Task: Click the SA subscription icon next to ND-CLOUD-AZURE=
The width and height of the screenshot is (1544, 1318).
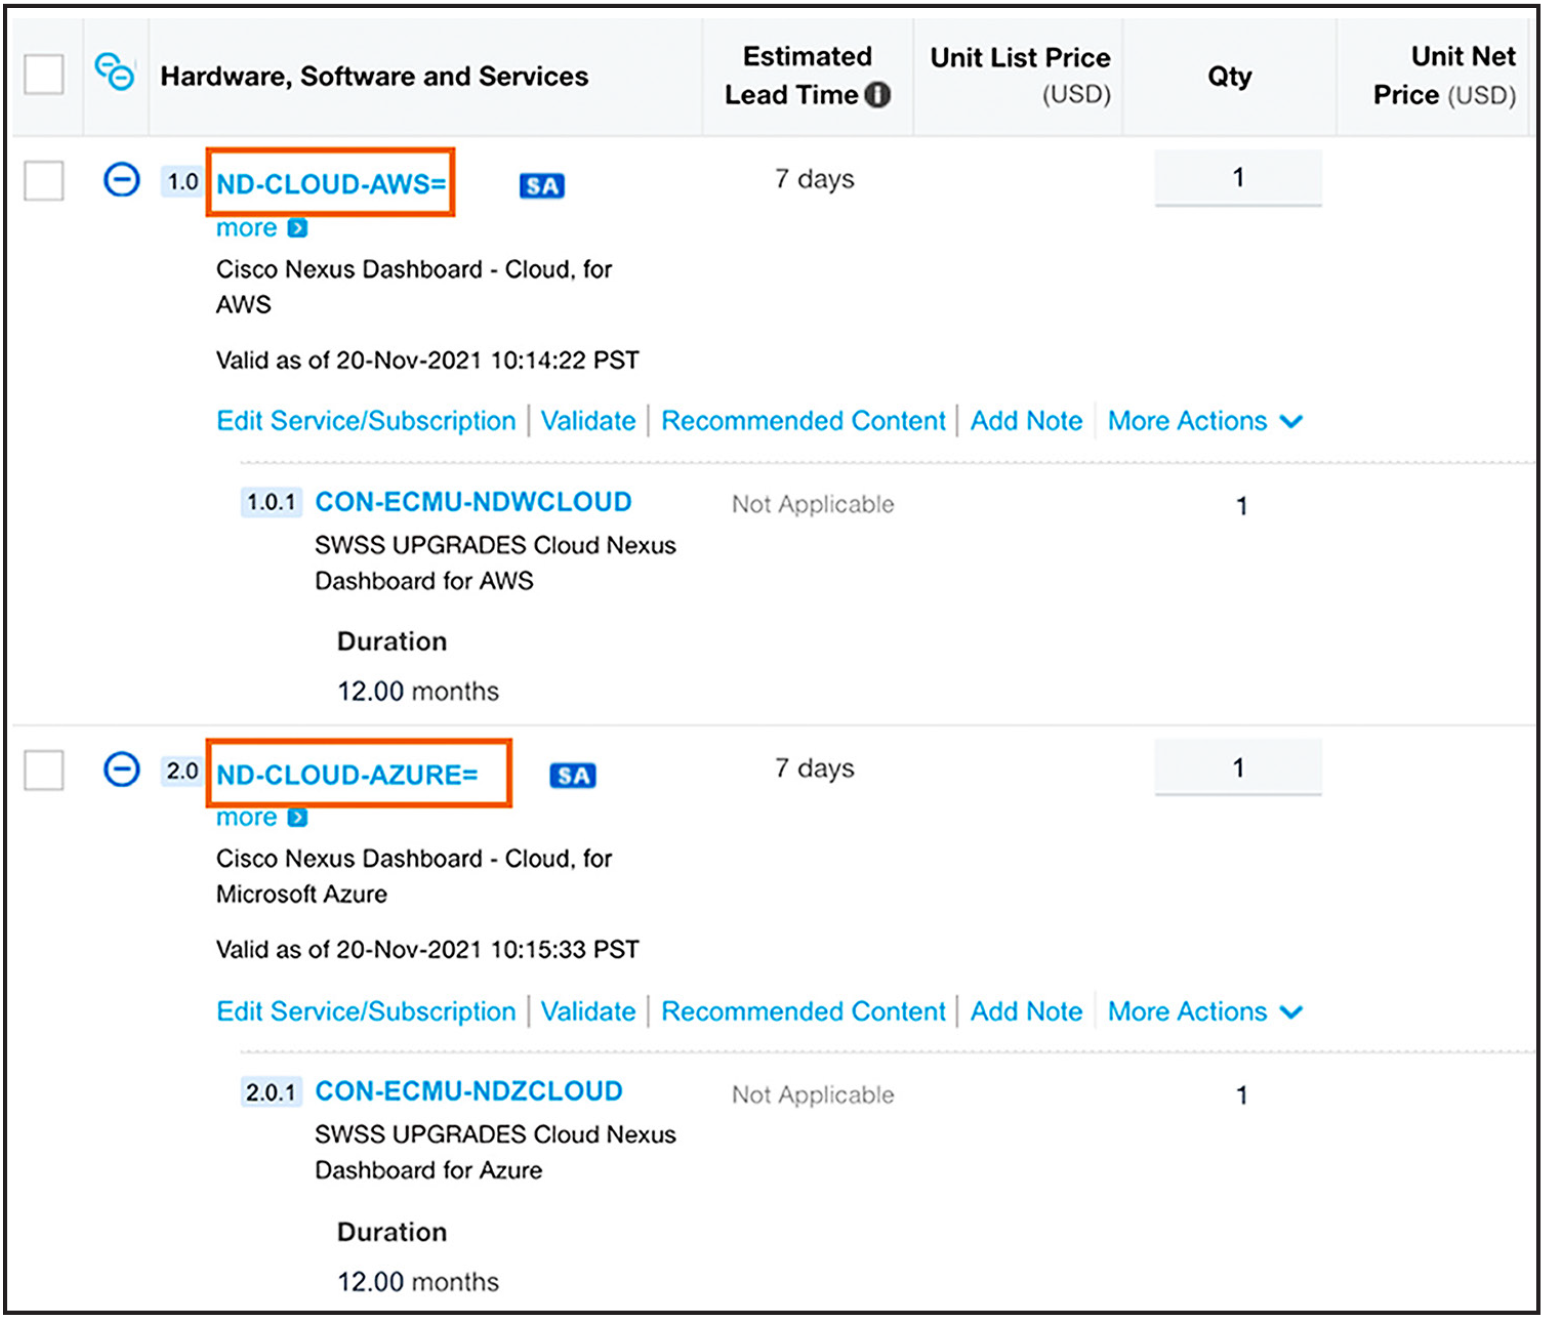Action: coord(572,775)
